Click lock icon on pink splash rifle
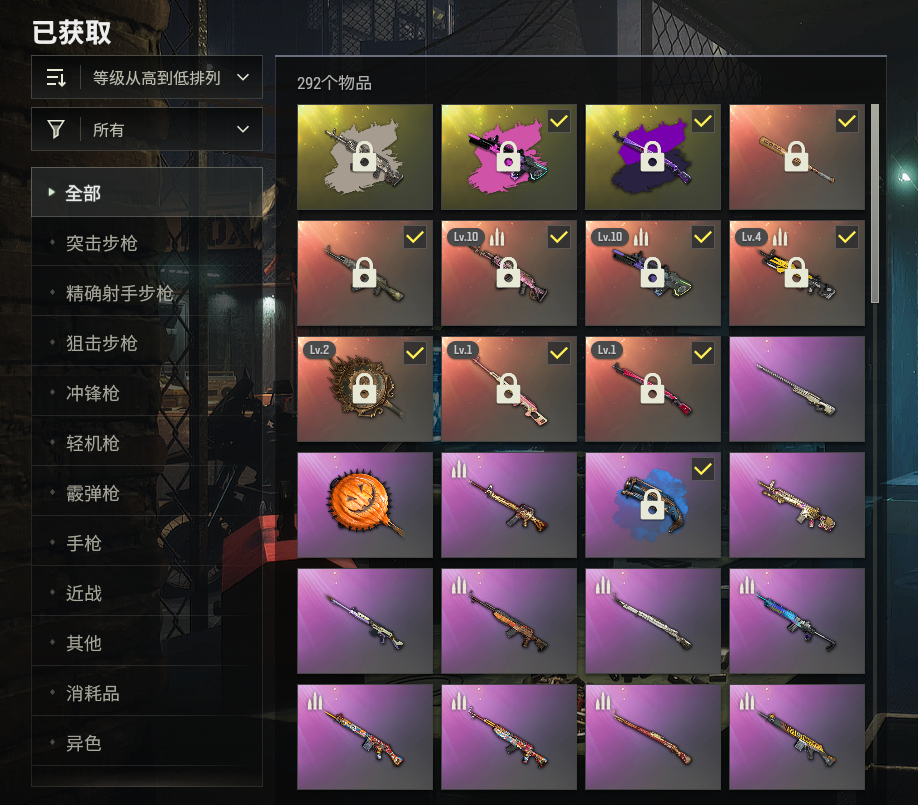Screen dimensions: 918x805 [x=508, y=157]
